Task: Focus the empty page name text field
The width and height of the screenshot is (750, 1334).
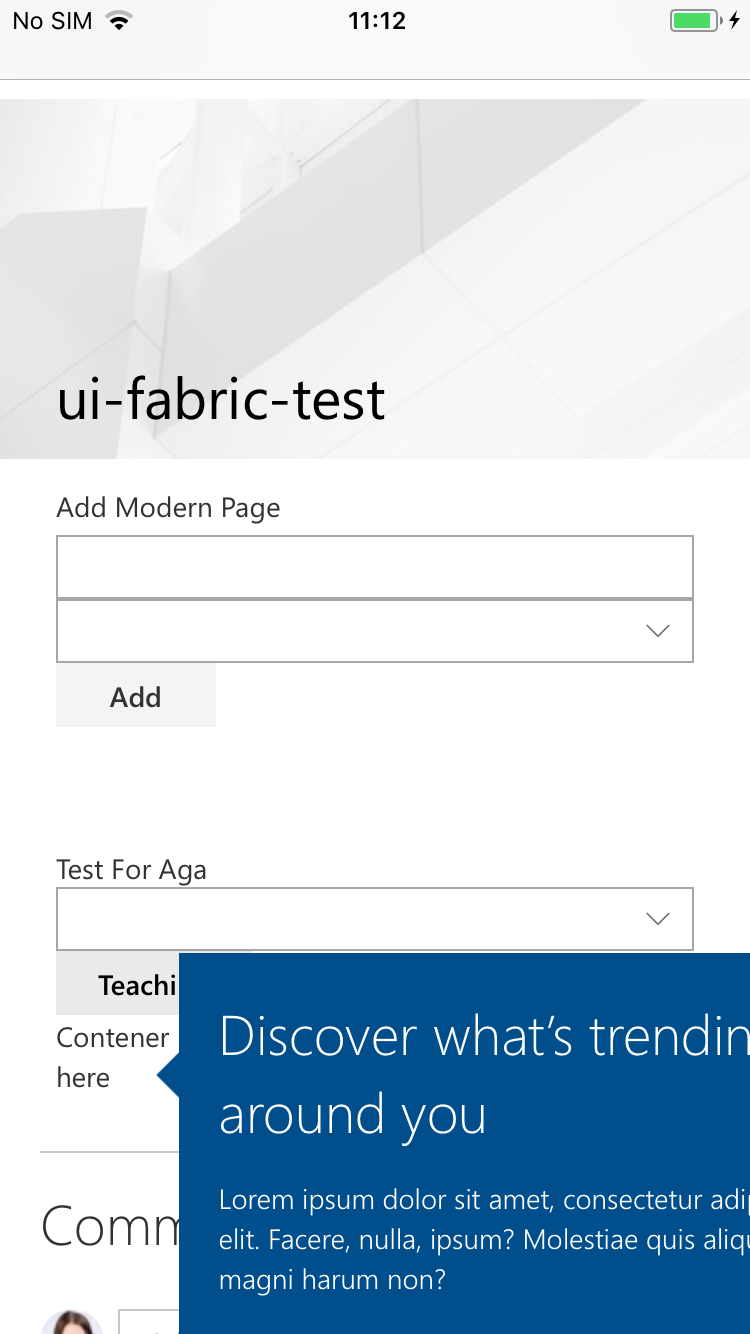Action: point(374,566)
